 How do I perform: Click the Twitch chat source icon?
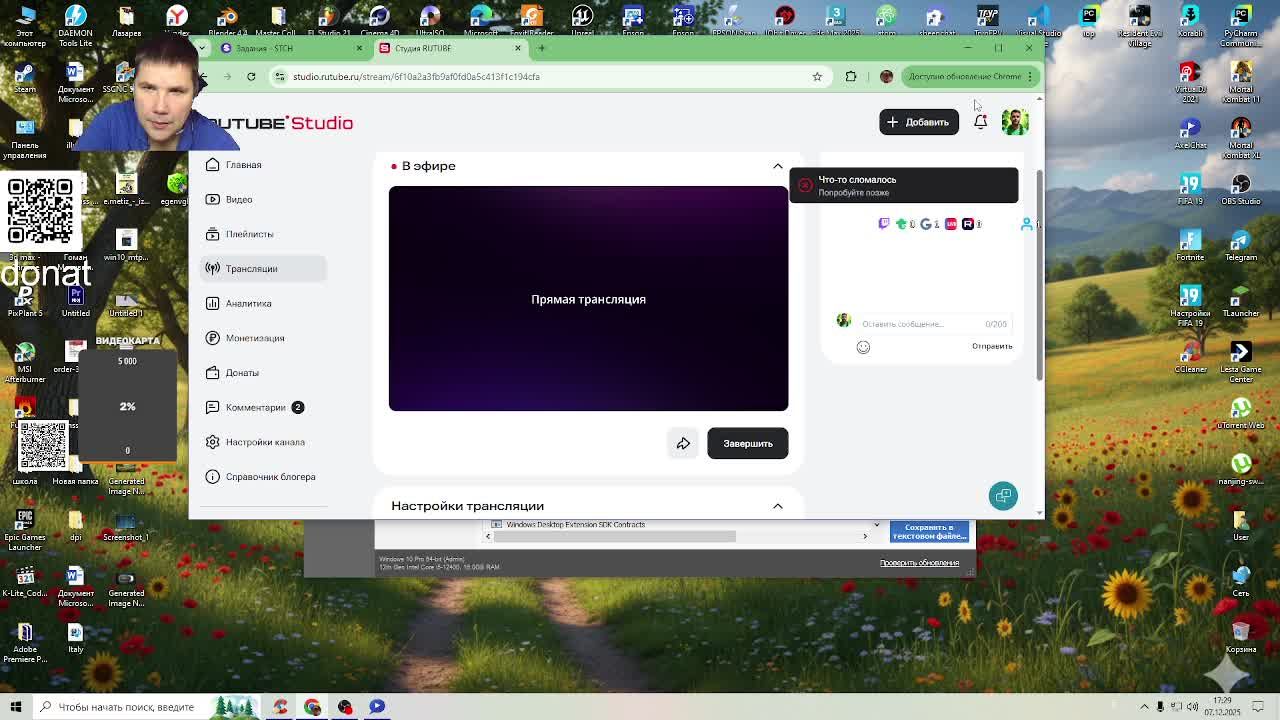point(883,224)
